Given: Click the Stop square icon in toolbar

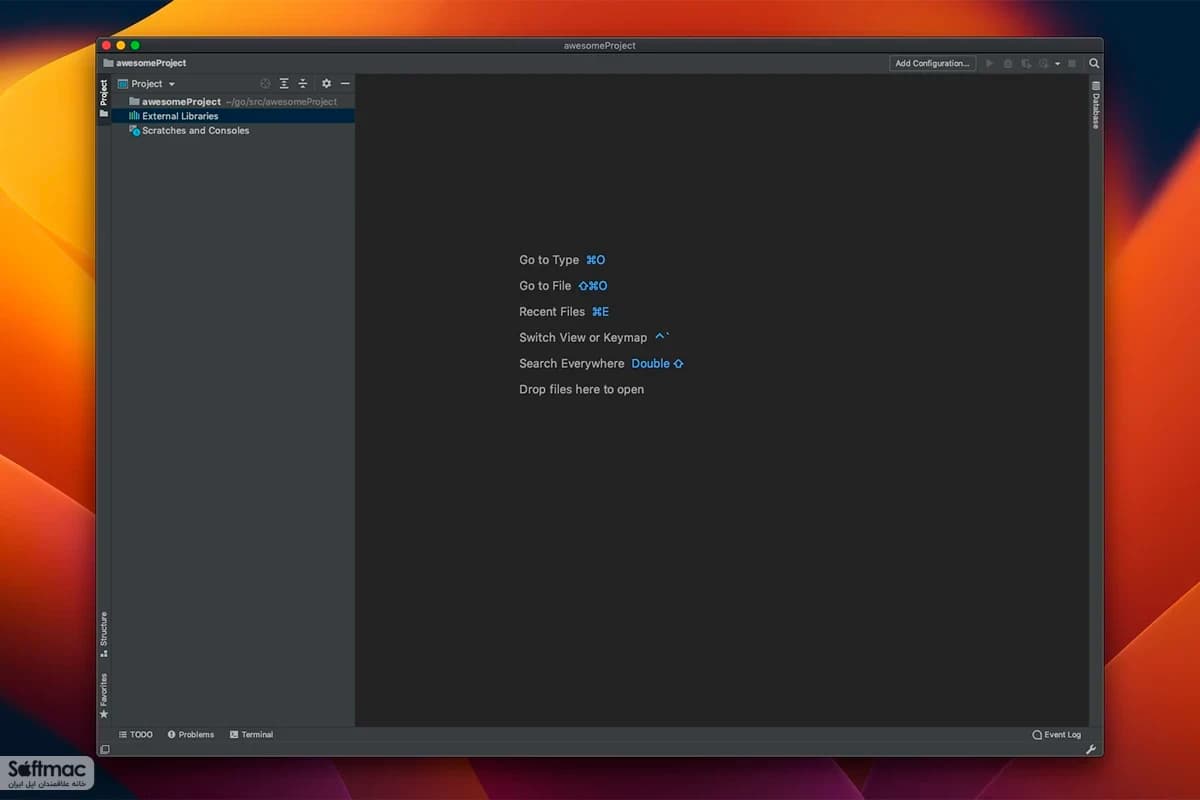Looking at the screenshot, I should click(x=1072, y=63).
